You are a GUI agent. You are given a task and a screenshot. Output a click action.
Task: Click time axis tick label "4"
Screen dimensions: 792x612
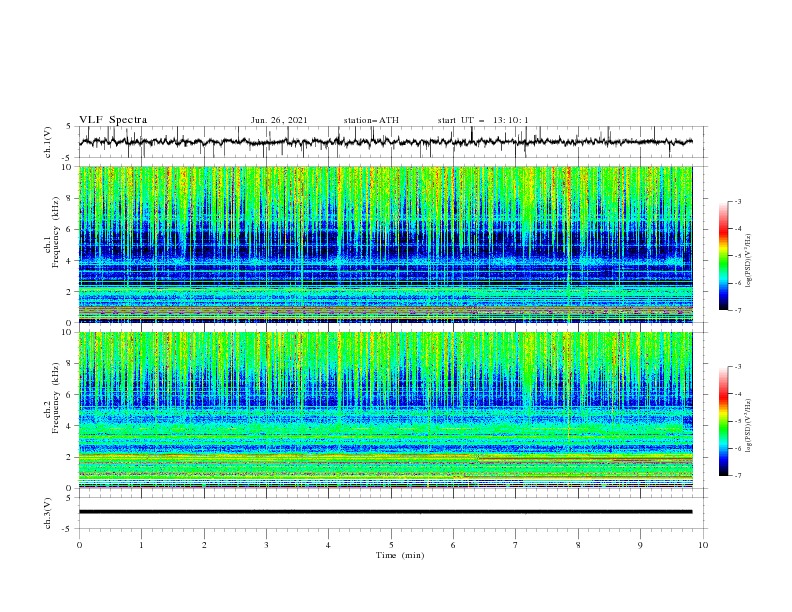click(x=329, y=545)
